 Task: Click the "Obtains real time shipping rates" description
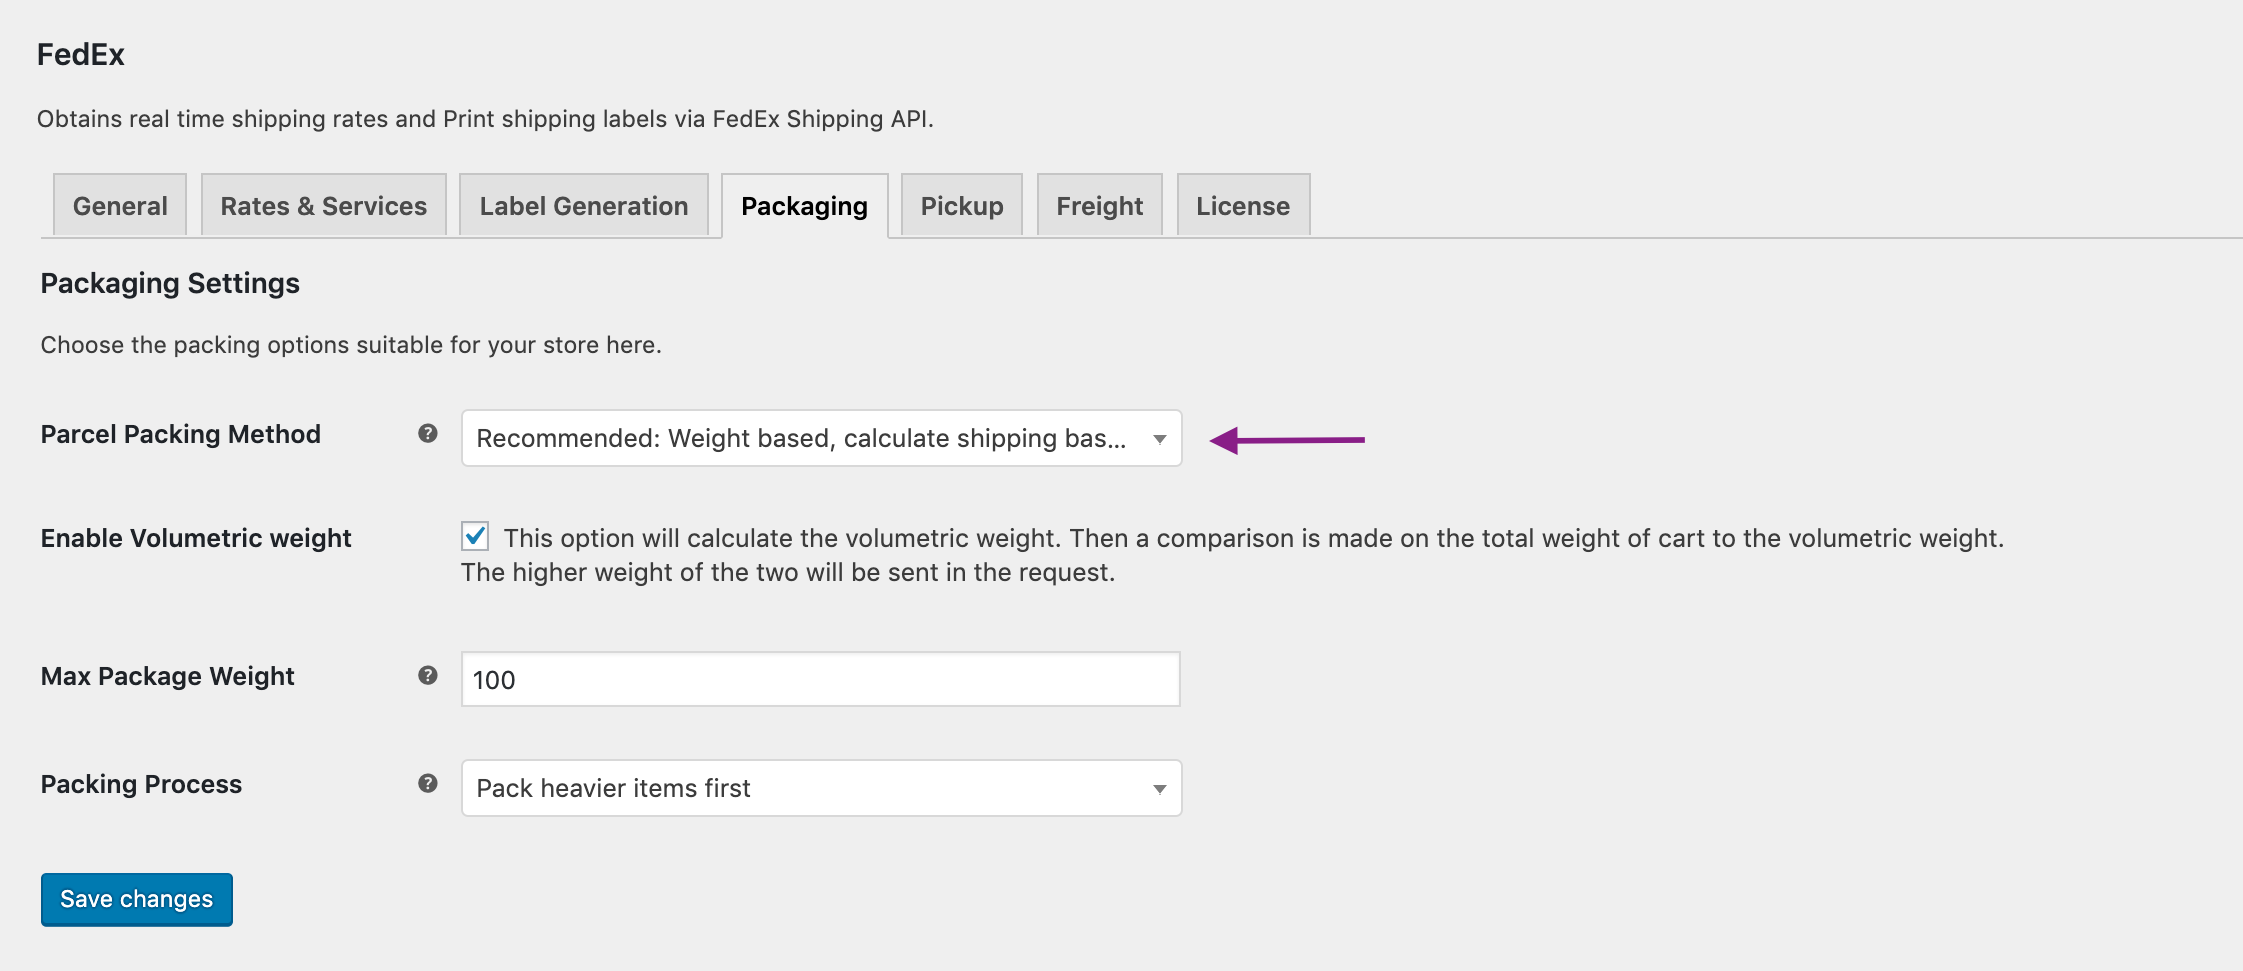tap(485, 119)
